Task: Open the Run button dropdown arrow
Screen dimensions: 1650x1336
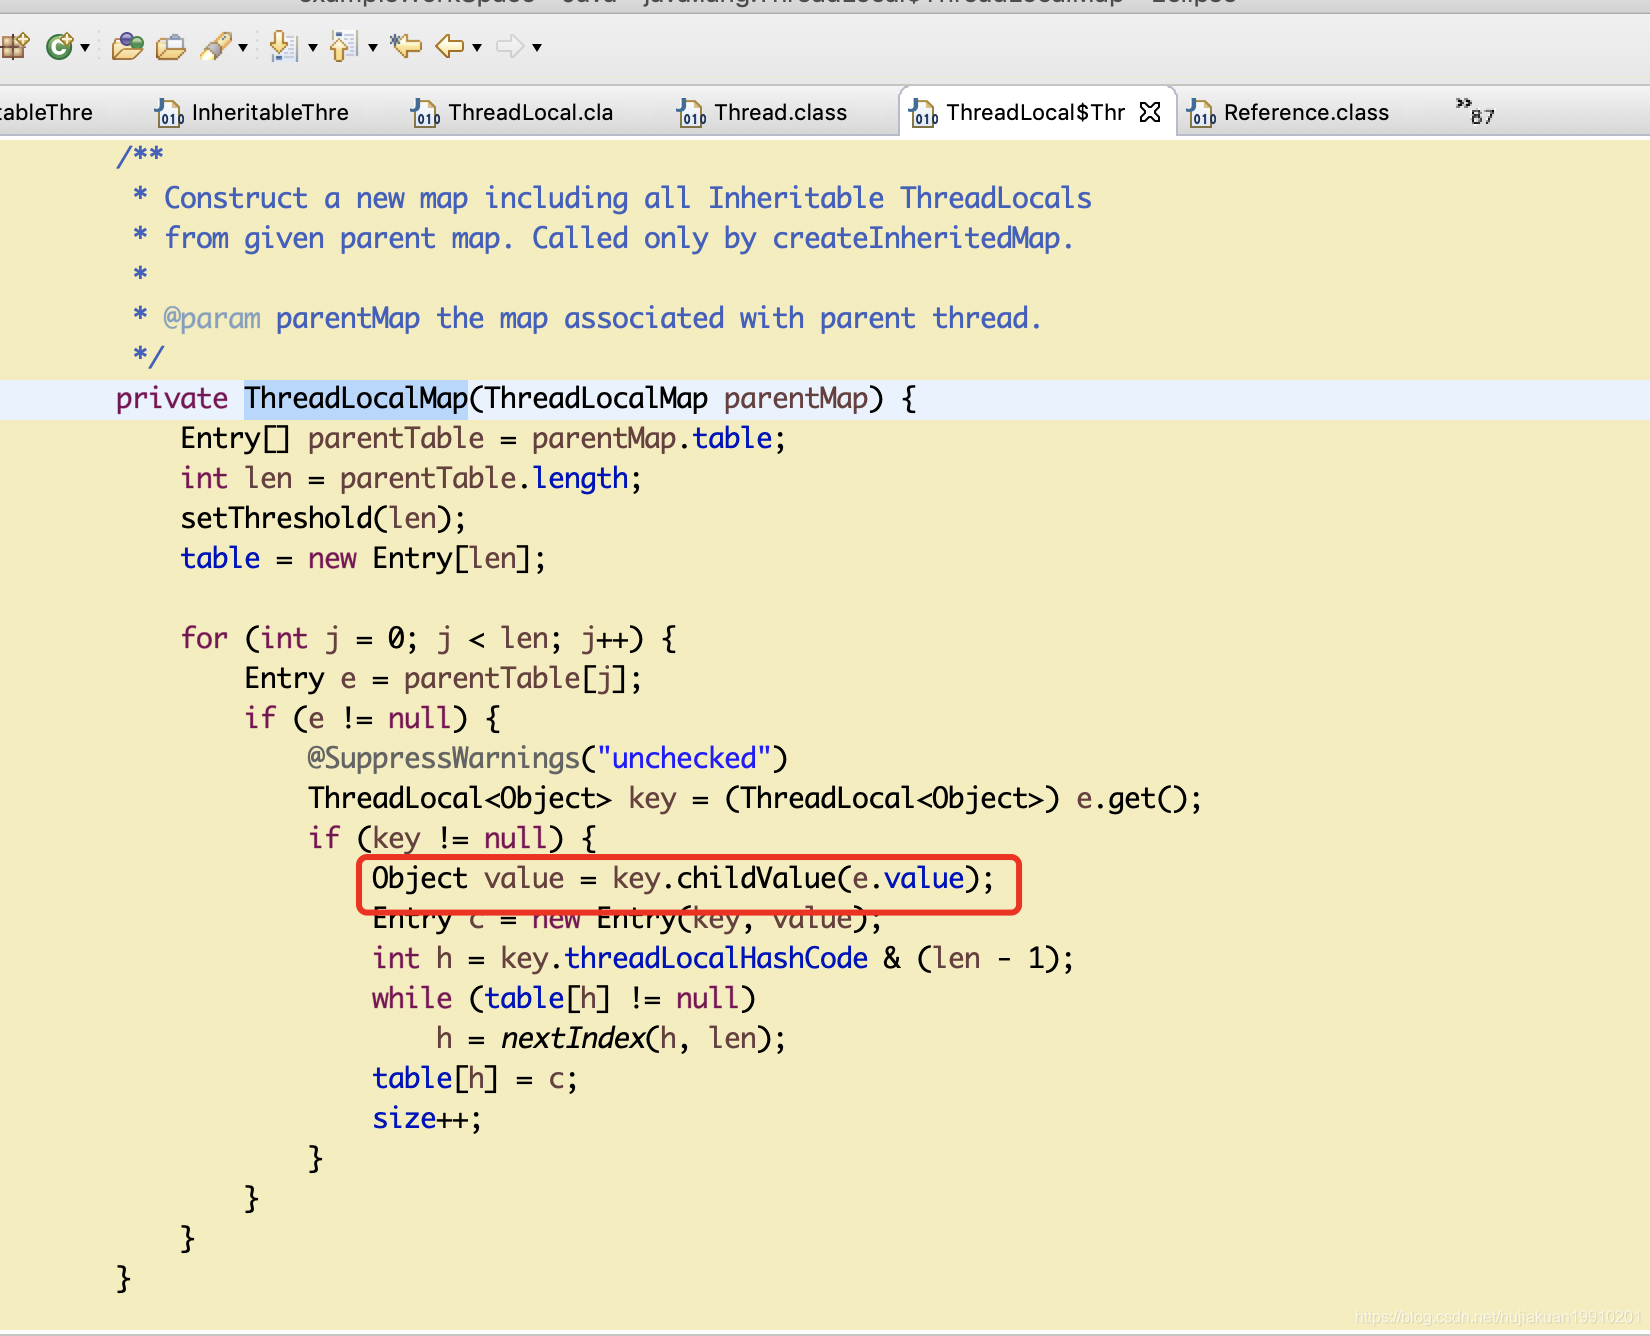Action: (x=85, y=46)
